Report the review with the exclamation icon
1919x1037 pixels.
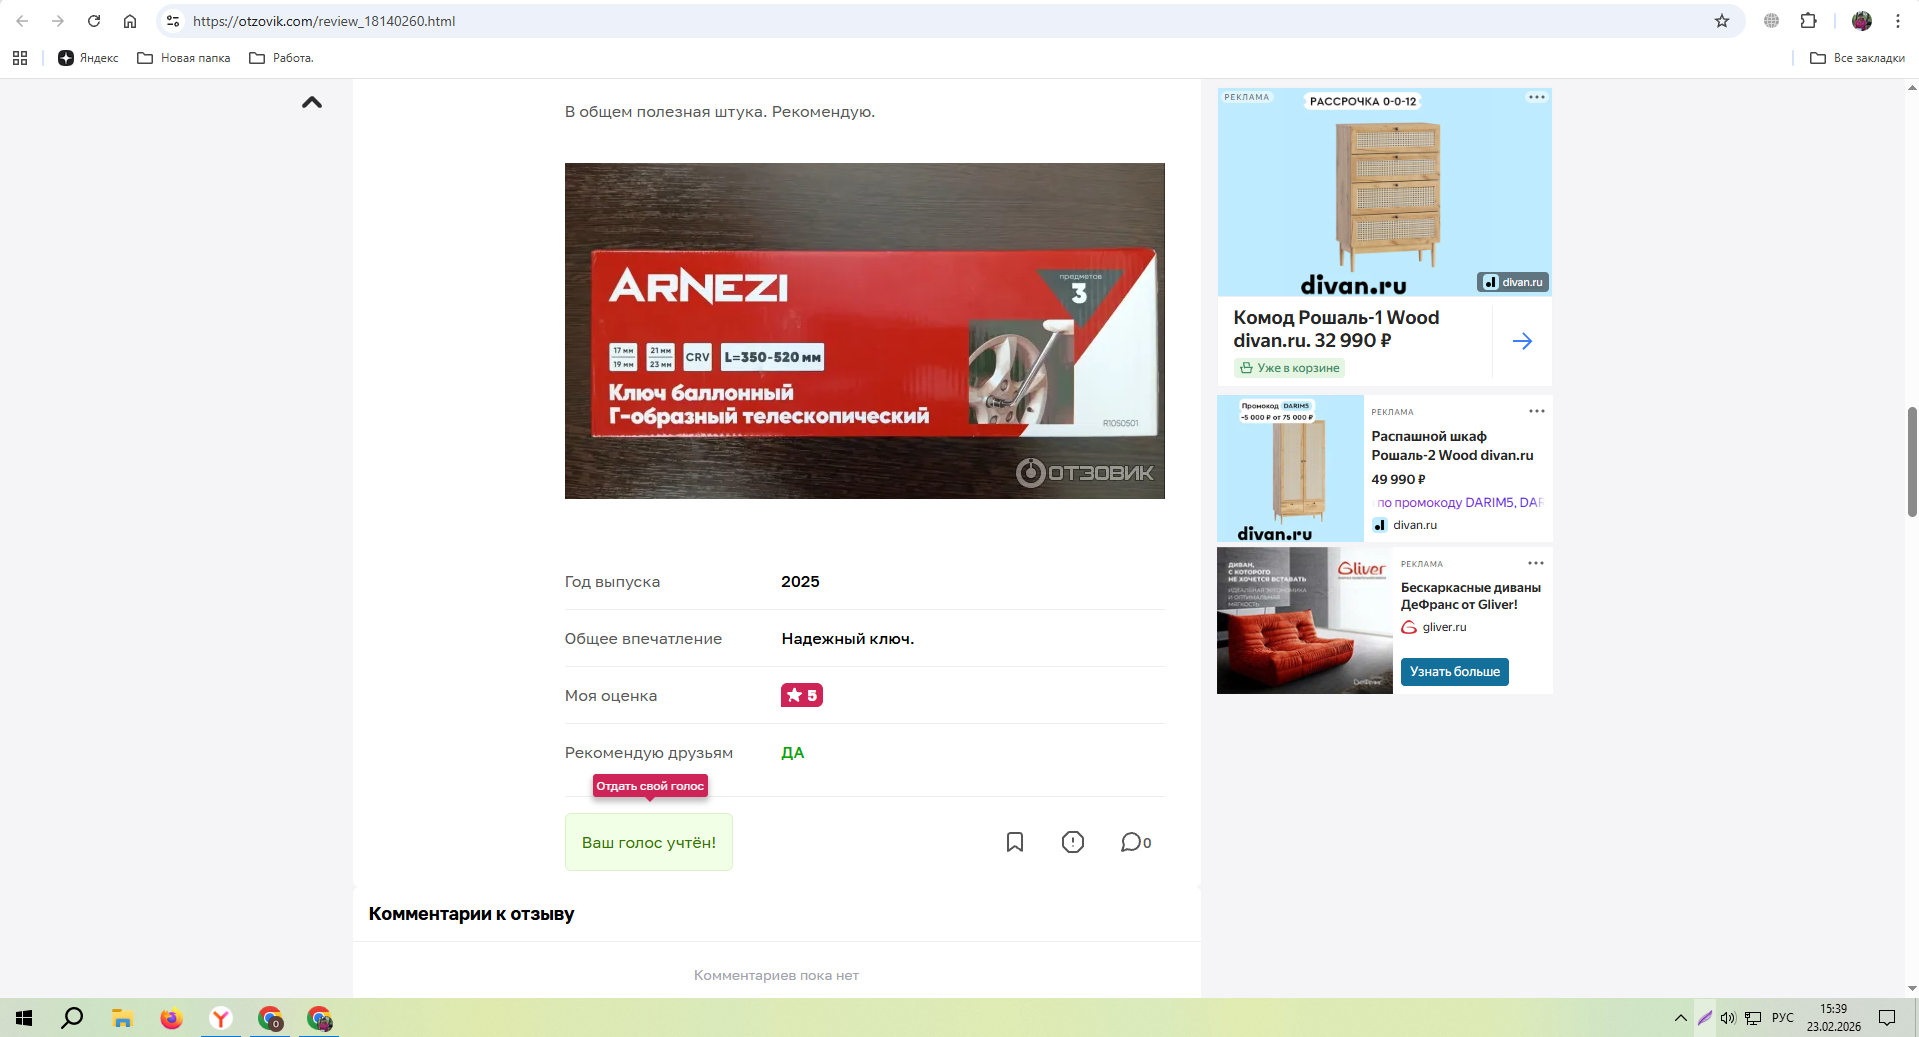coord(1073,842)
